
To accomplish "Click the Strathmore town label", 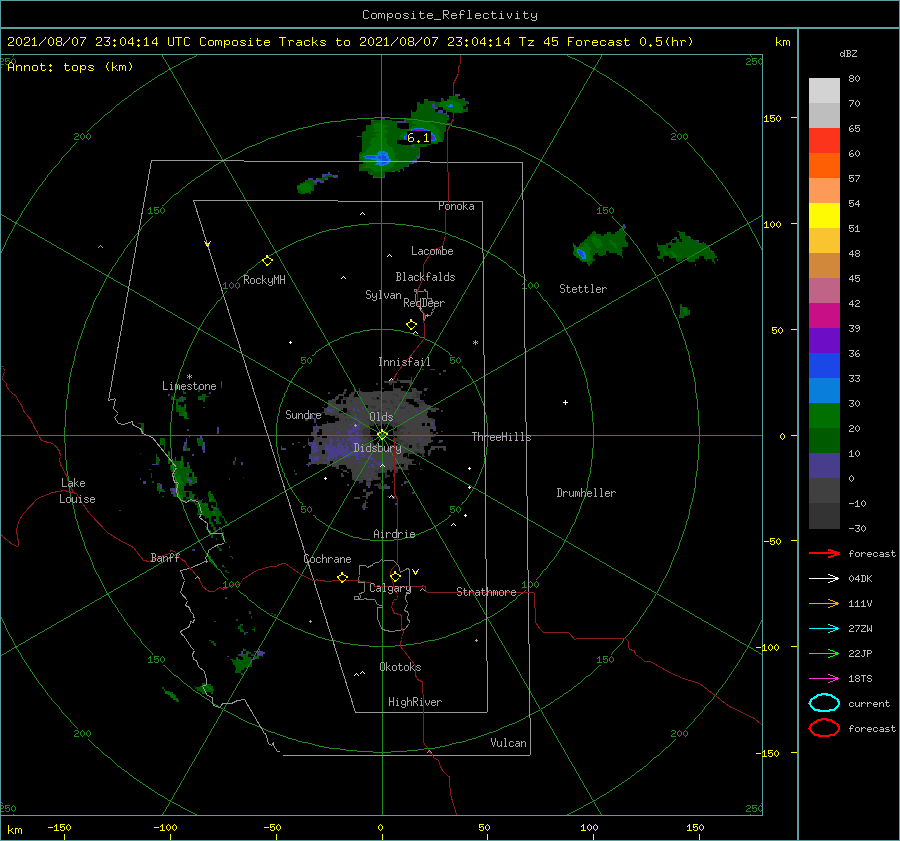I will tap(486, 592).
